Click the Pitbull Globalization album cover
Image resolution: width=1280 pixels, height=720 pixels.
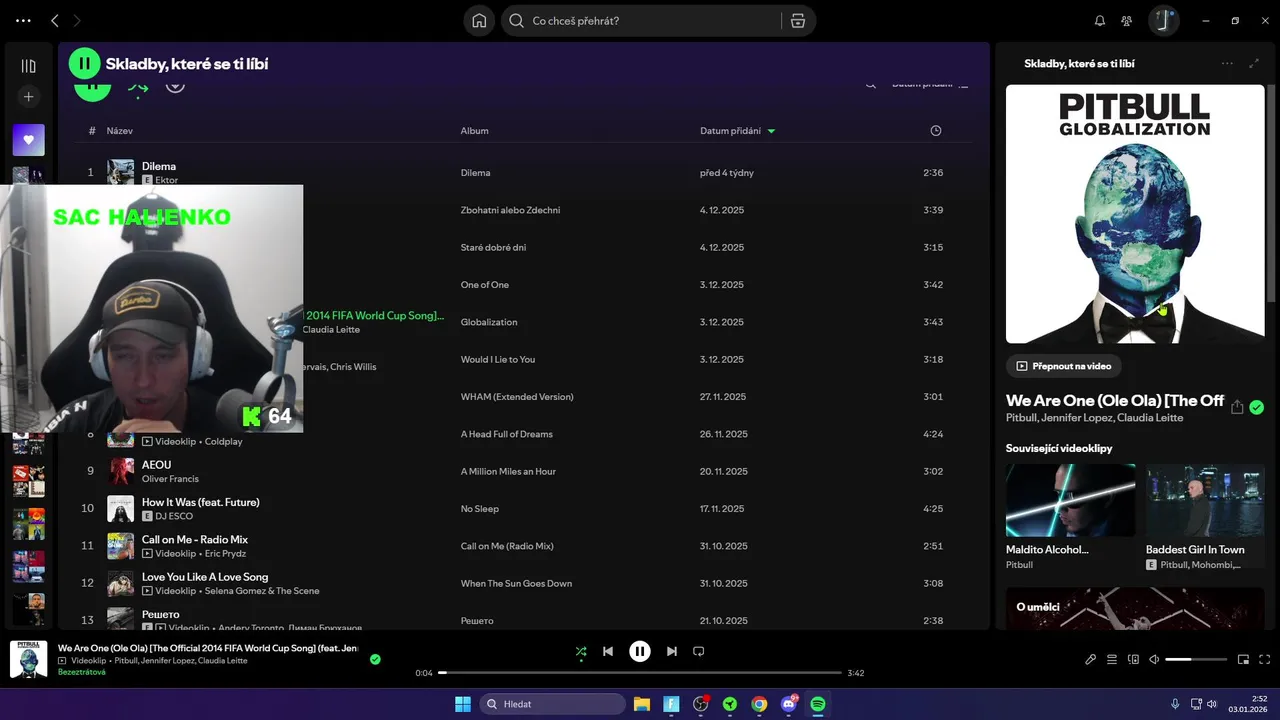pos(1135,214)
